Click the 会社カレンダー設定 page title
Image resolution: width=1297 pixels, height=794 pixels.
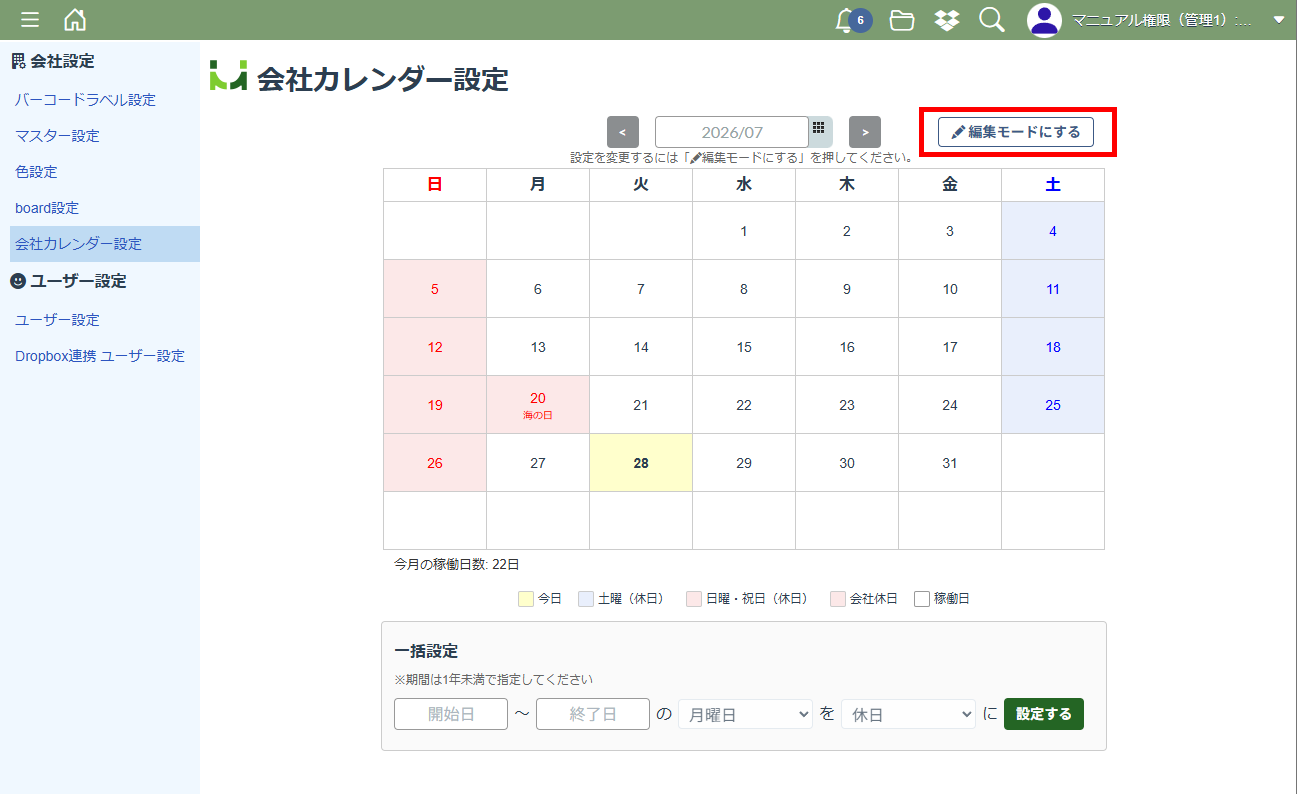[383, 79]
